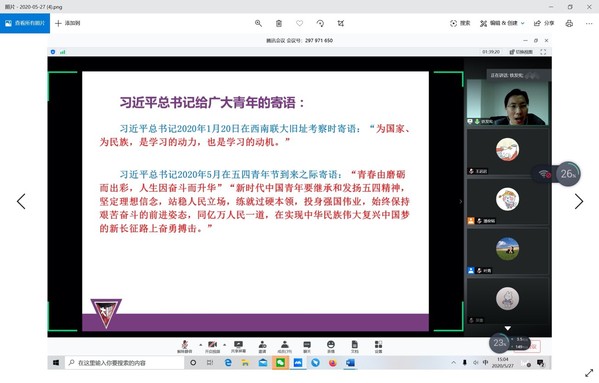Toggle the microphone mute icon in meeting bar
The width and height of the screenshot is (599, 383).
(185, 346)
